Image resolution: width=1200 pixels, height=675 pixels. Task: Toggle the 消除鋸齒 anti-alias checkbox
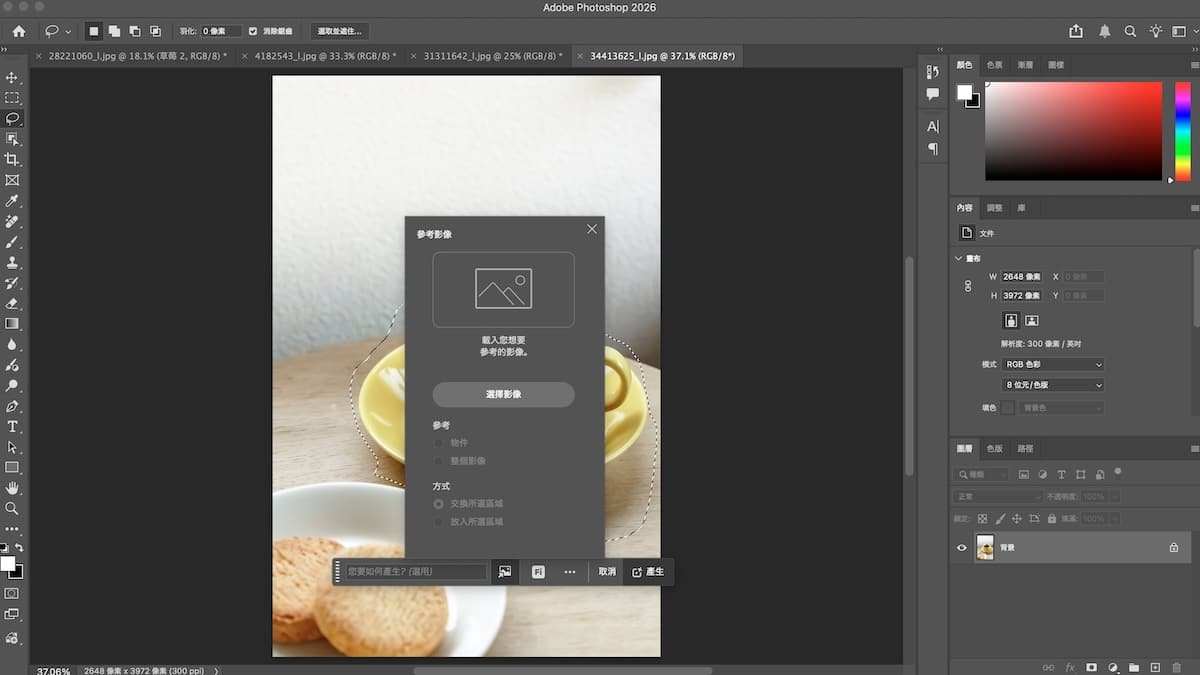pos(253,31)
